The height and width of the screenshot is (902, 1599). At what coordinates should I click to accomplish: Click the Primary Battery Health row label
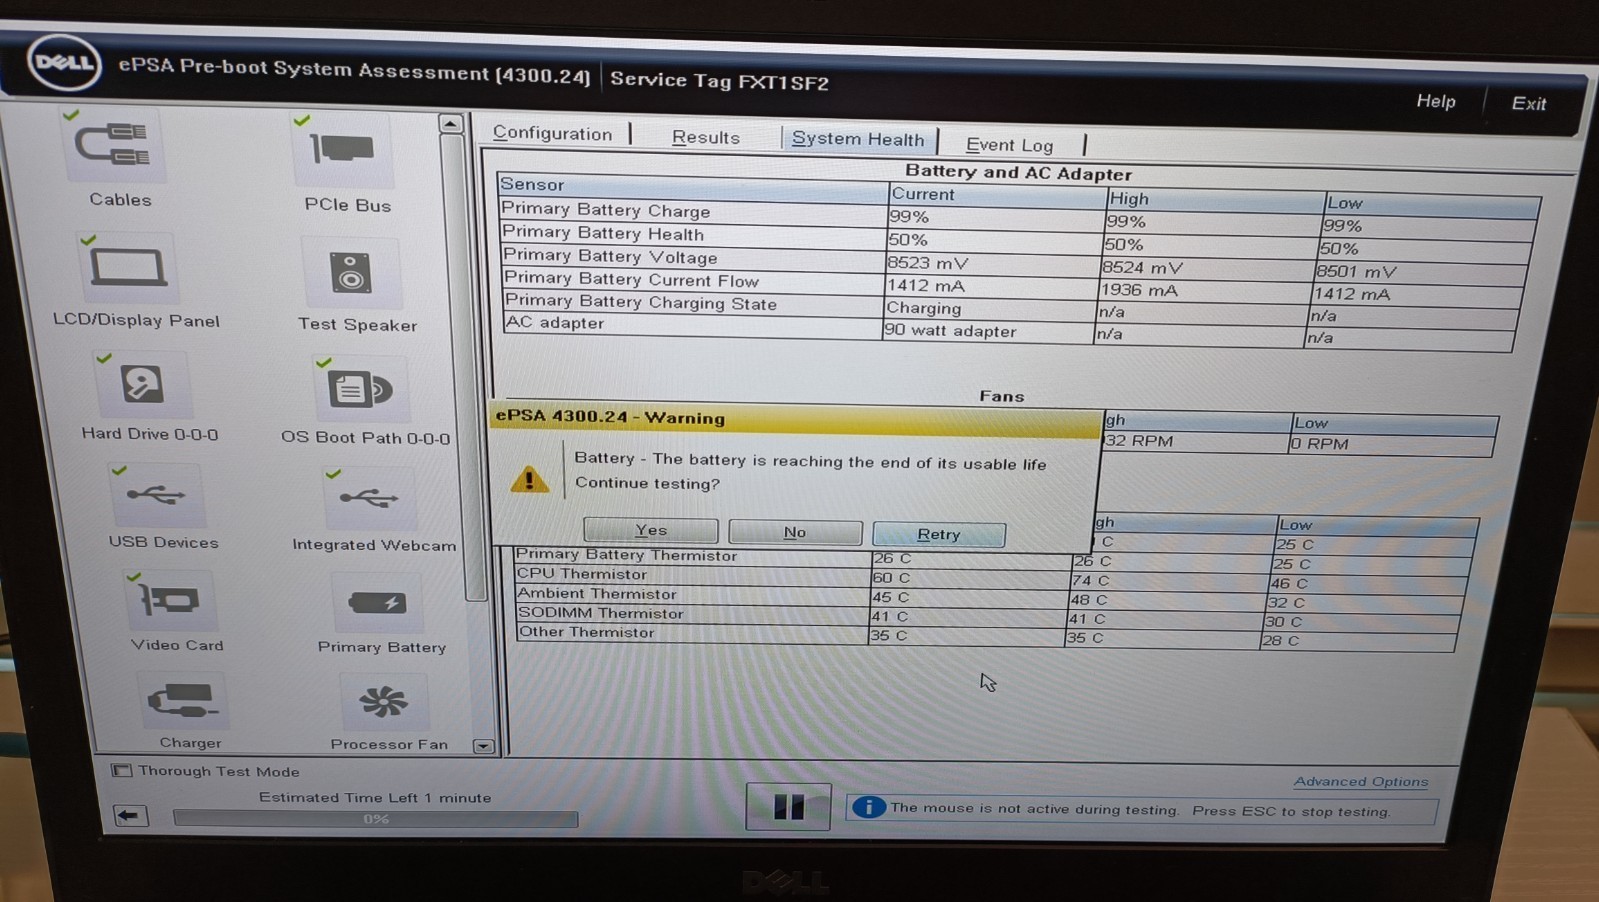(603, 233)
